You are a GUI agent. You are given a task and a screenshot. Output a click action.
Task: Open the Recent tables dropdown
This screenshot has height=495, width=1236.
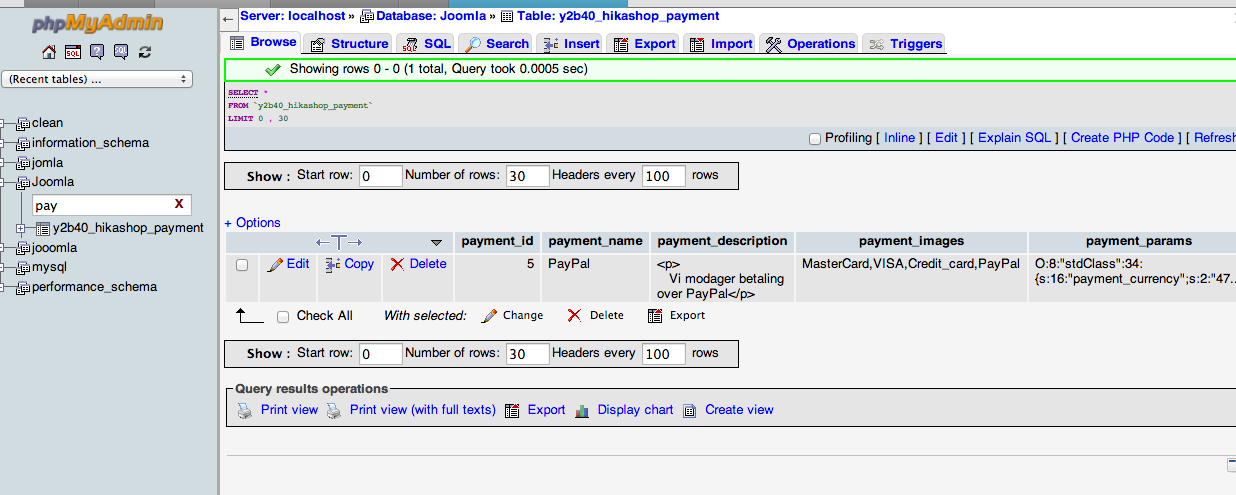[98, 79]
